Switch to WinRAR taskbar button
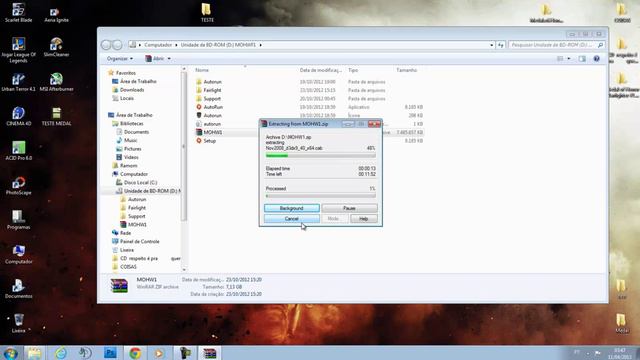The height and width of the screenshot is (360, 640). 210,353
